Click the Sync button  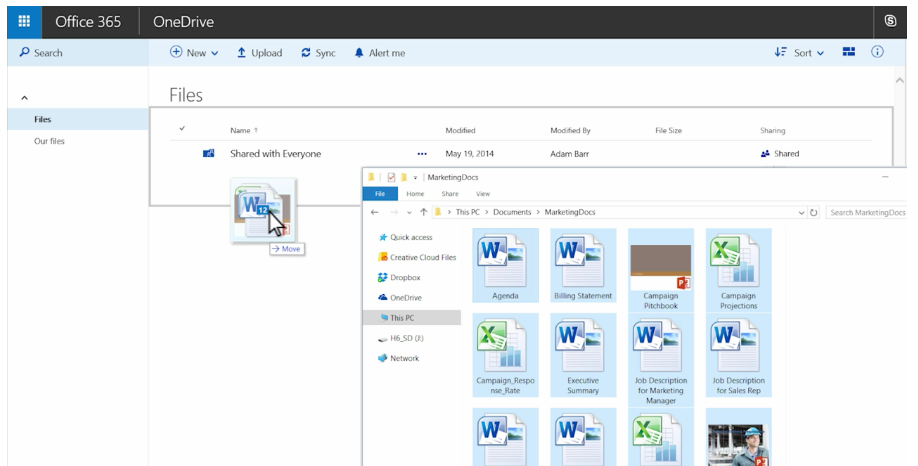pyautogui.click(x=318, y=53)
